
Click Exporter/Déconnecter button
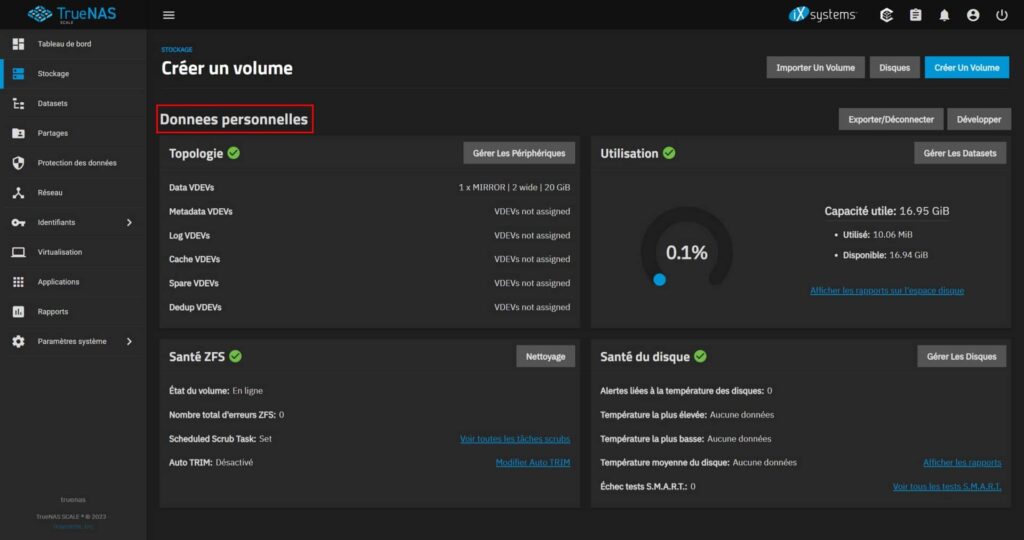click(891, 119)
